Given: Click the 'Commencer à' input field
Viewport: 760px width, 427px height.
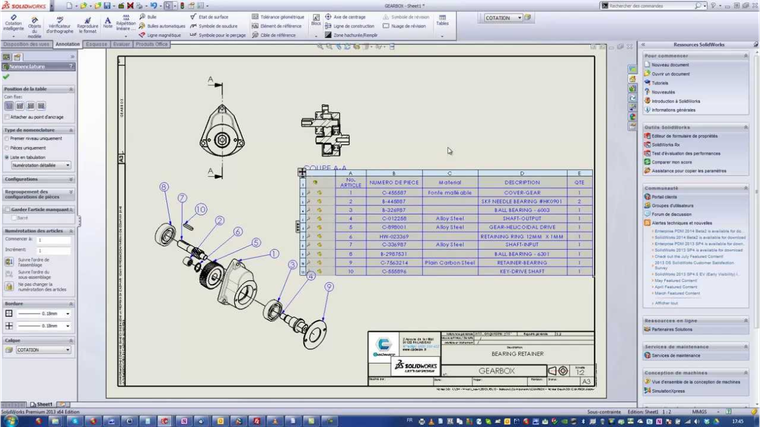Looking at the screenshot, I should 52,240.
